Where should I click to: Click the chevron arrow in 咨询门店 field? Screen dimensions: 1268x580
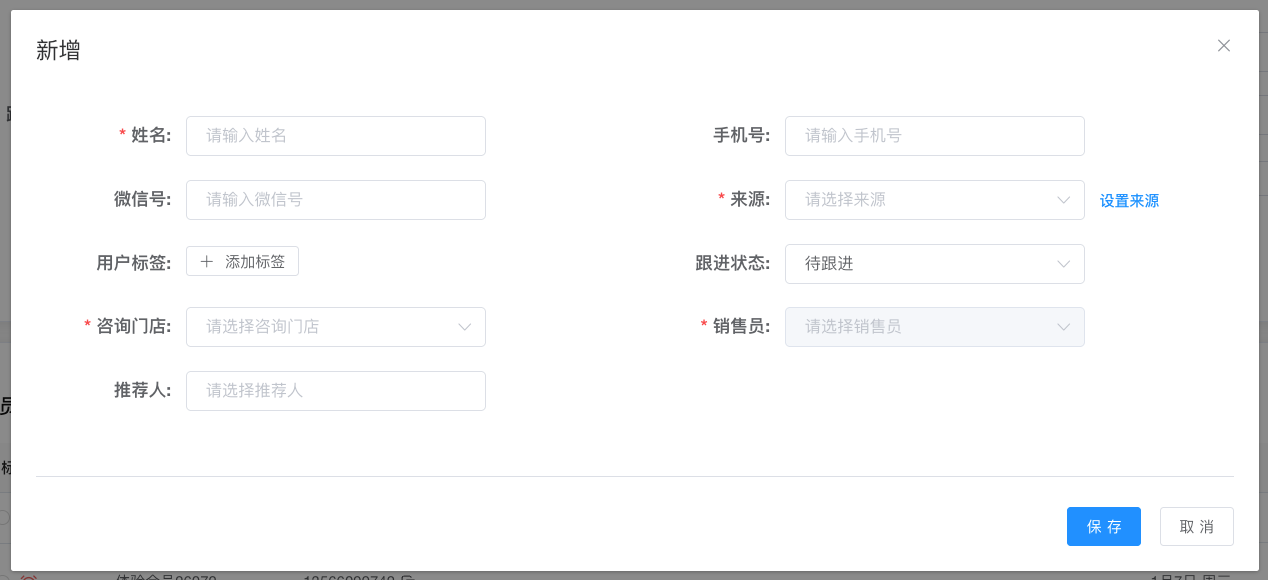465,327
